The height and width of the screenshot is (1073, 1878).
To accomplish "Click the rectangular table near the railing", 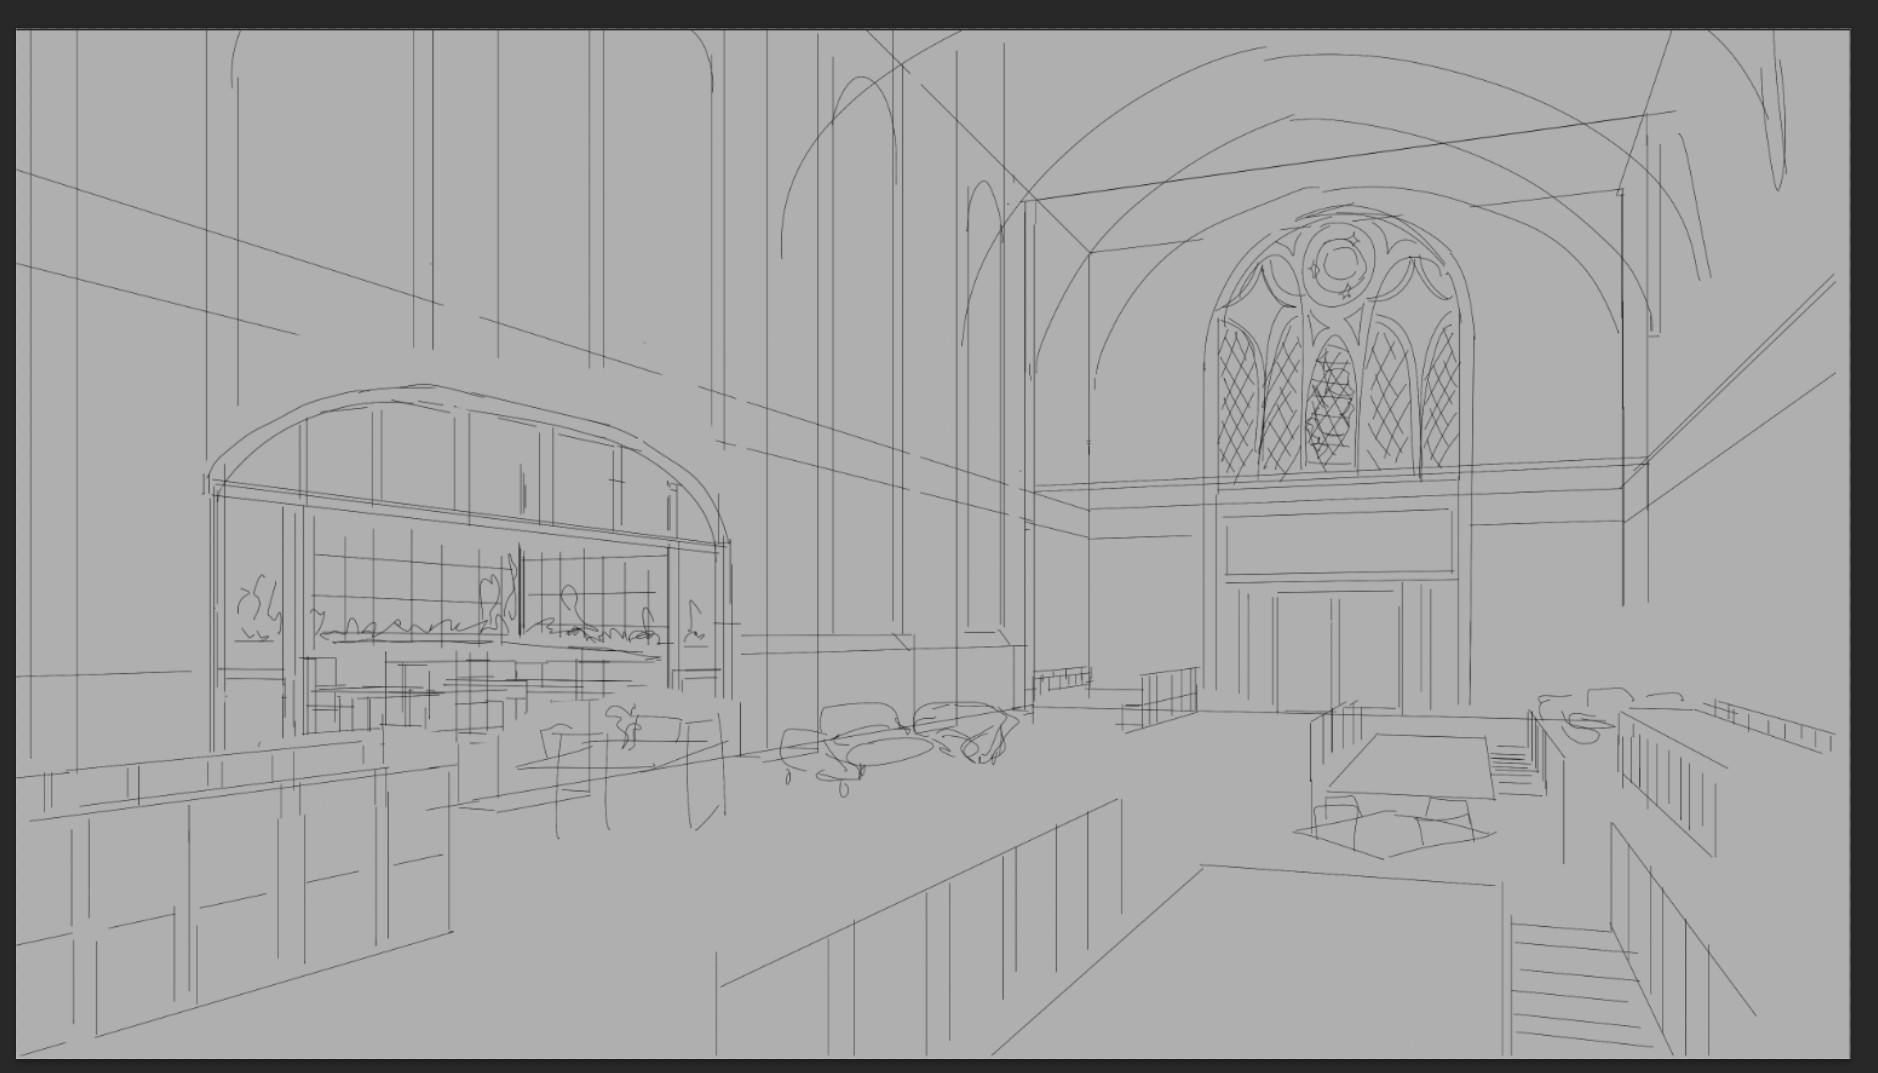I will [x=1410, y=767].
